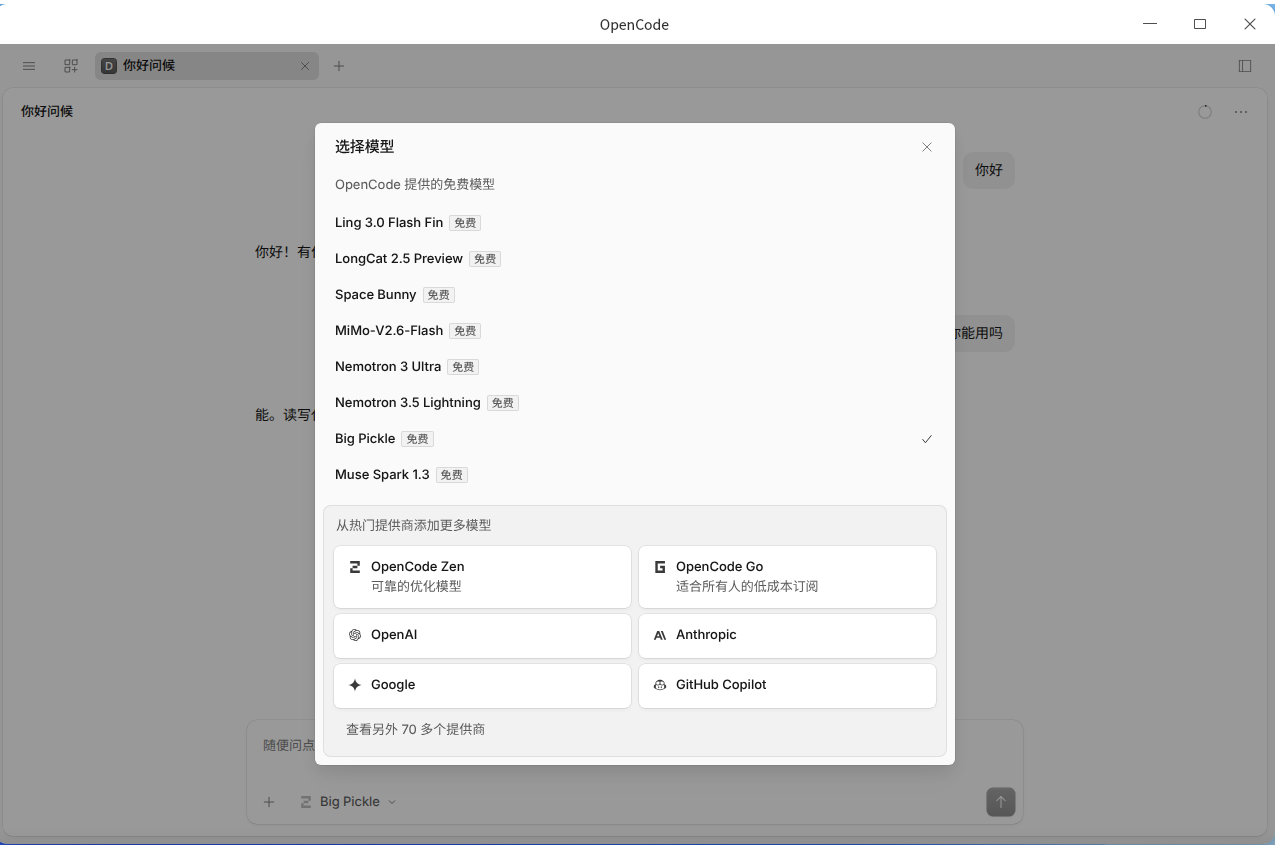Image resolution: width=1275 pixels, height=845 pixels.
Task: Toggle the right panel layout icon
Action: 1245,66
